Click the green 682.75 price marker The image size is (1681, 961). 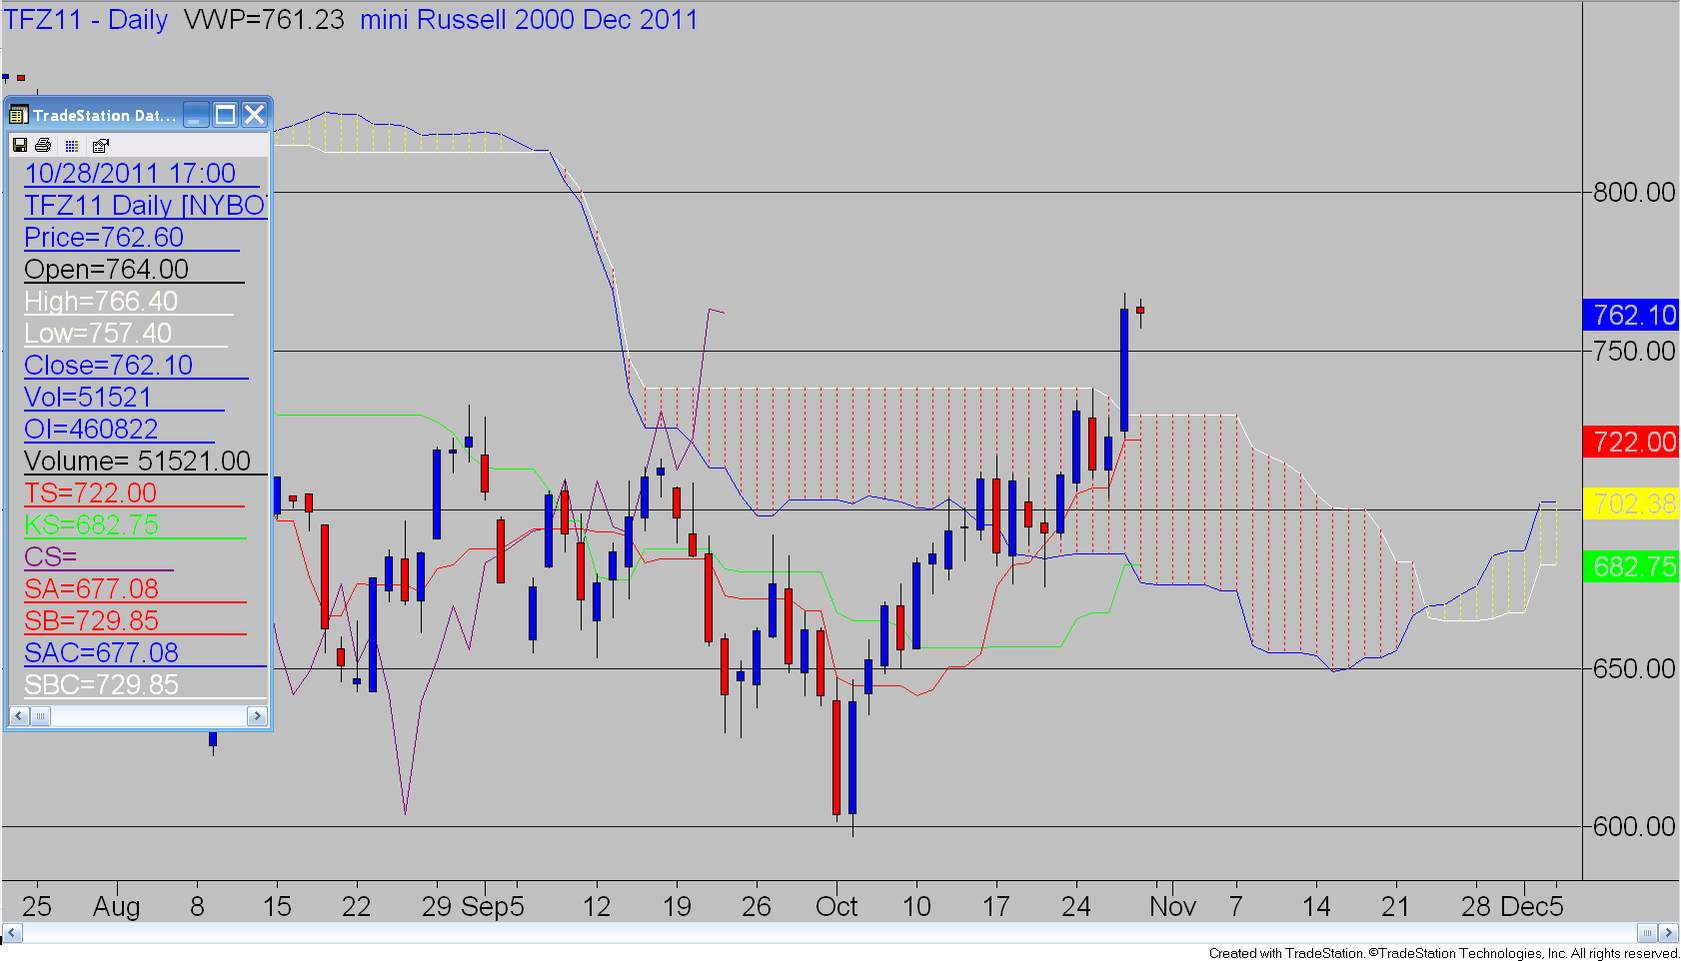[x=1631, y=566]
